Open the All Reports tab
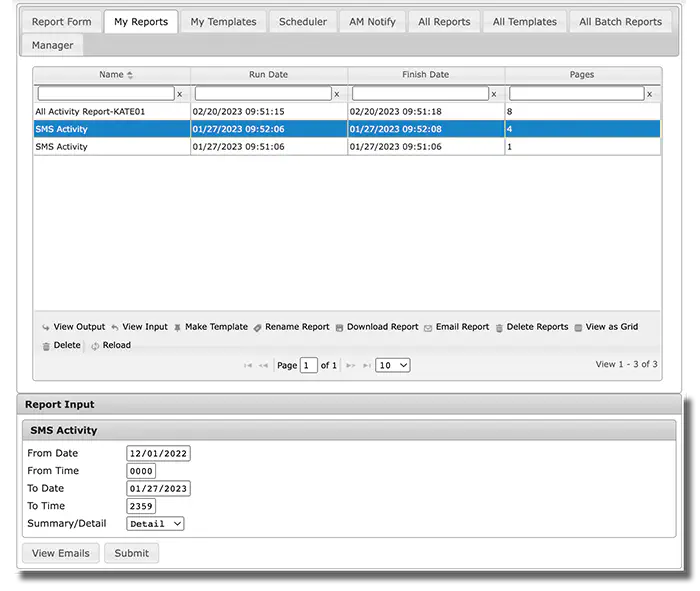This screenshot has height=591, width=700. [x=444, y=21]
